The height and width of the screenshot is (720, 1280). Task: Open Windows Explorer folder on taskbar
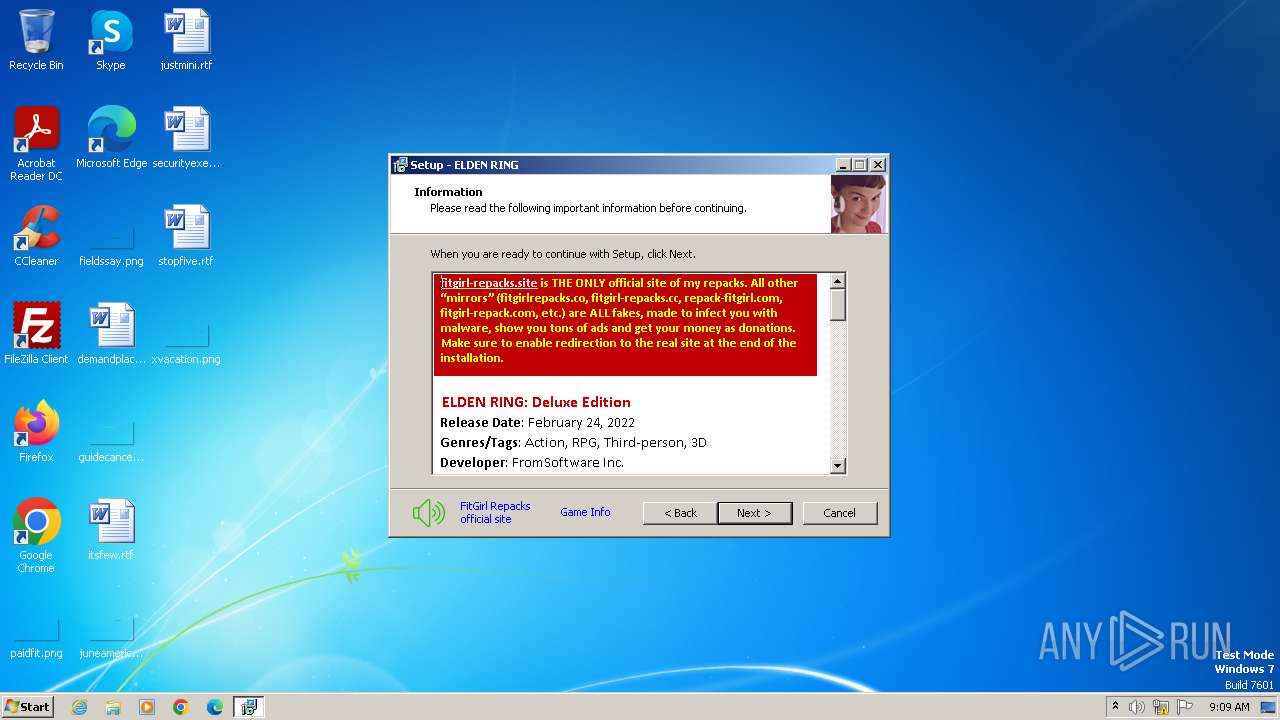pyautogui.click(x=113, y=707)
